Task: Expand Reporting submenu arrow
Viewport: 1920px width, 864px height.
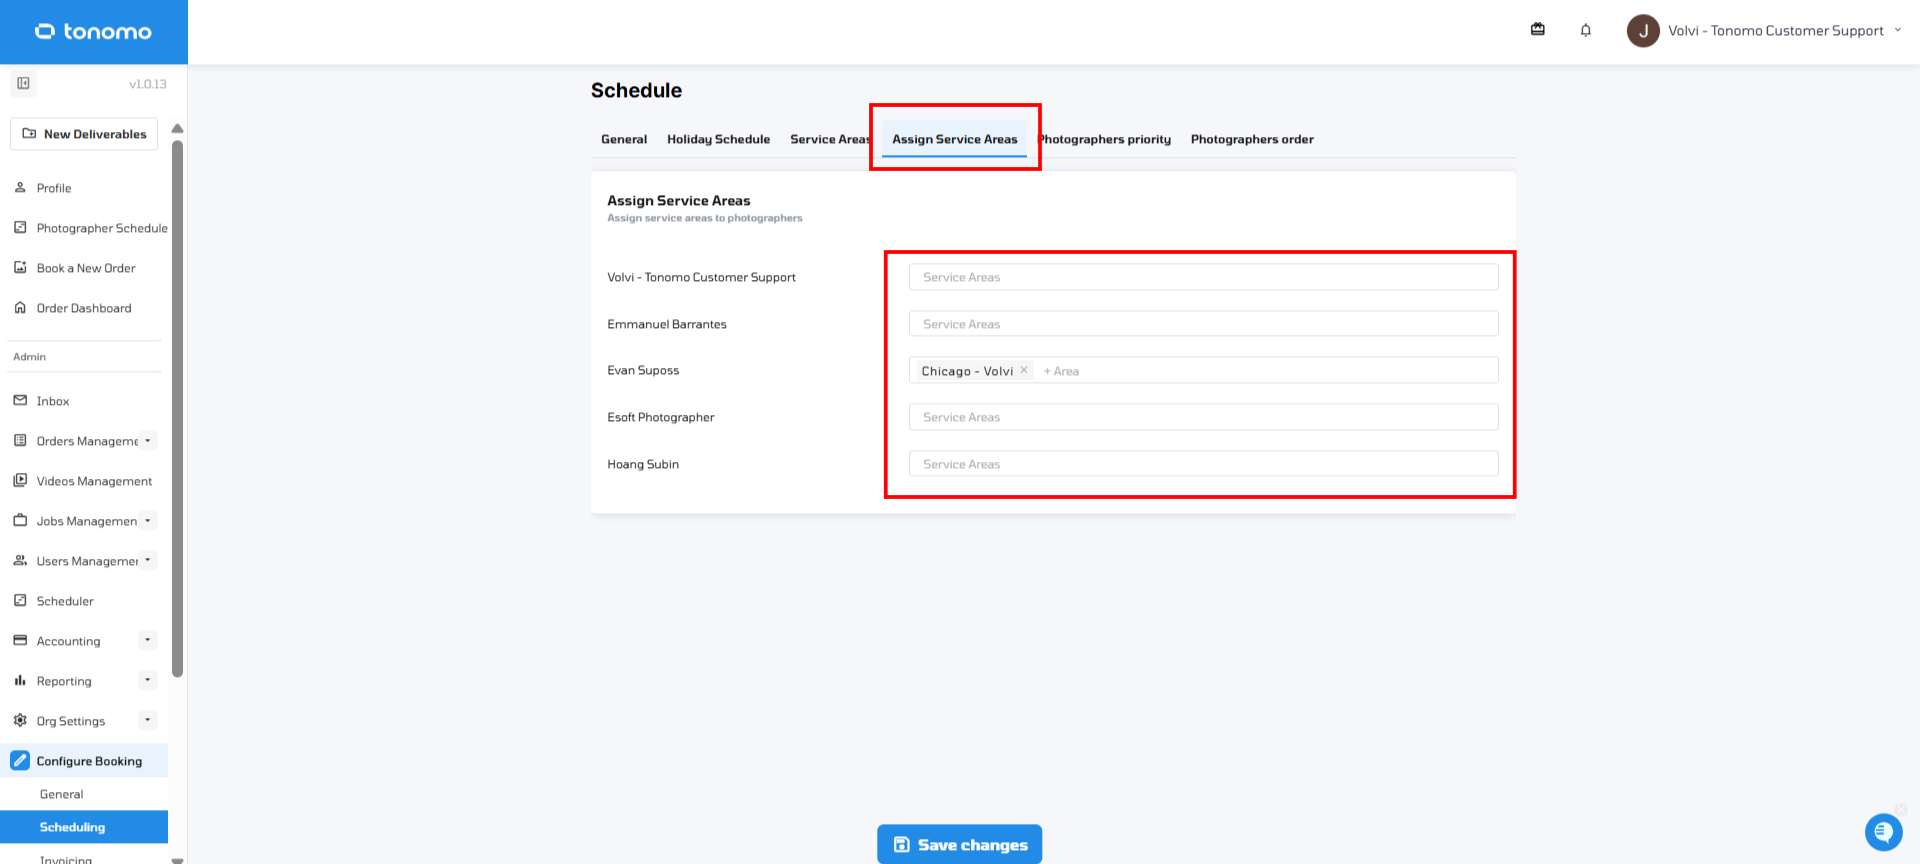Action: point(148,680)
